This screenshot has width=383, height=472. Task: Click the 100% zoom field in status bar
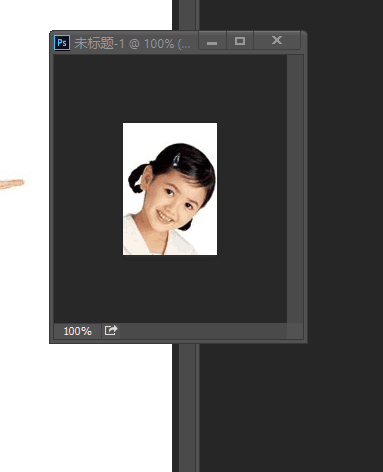[77, 331]
